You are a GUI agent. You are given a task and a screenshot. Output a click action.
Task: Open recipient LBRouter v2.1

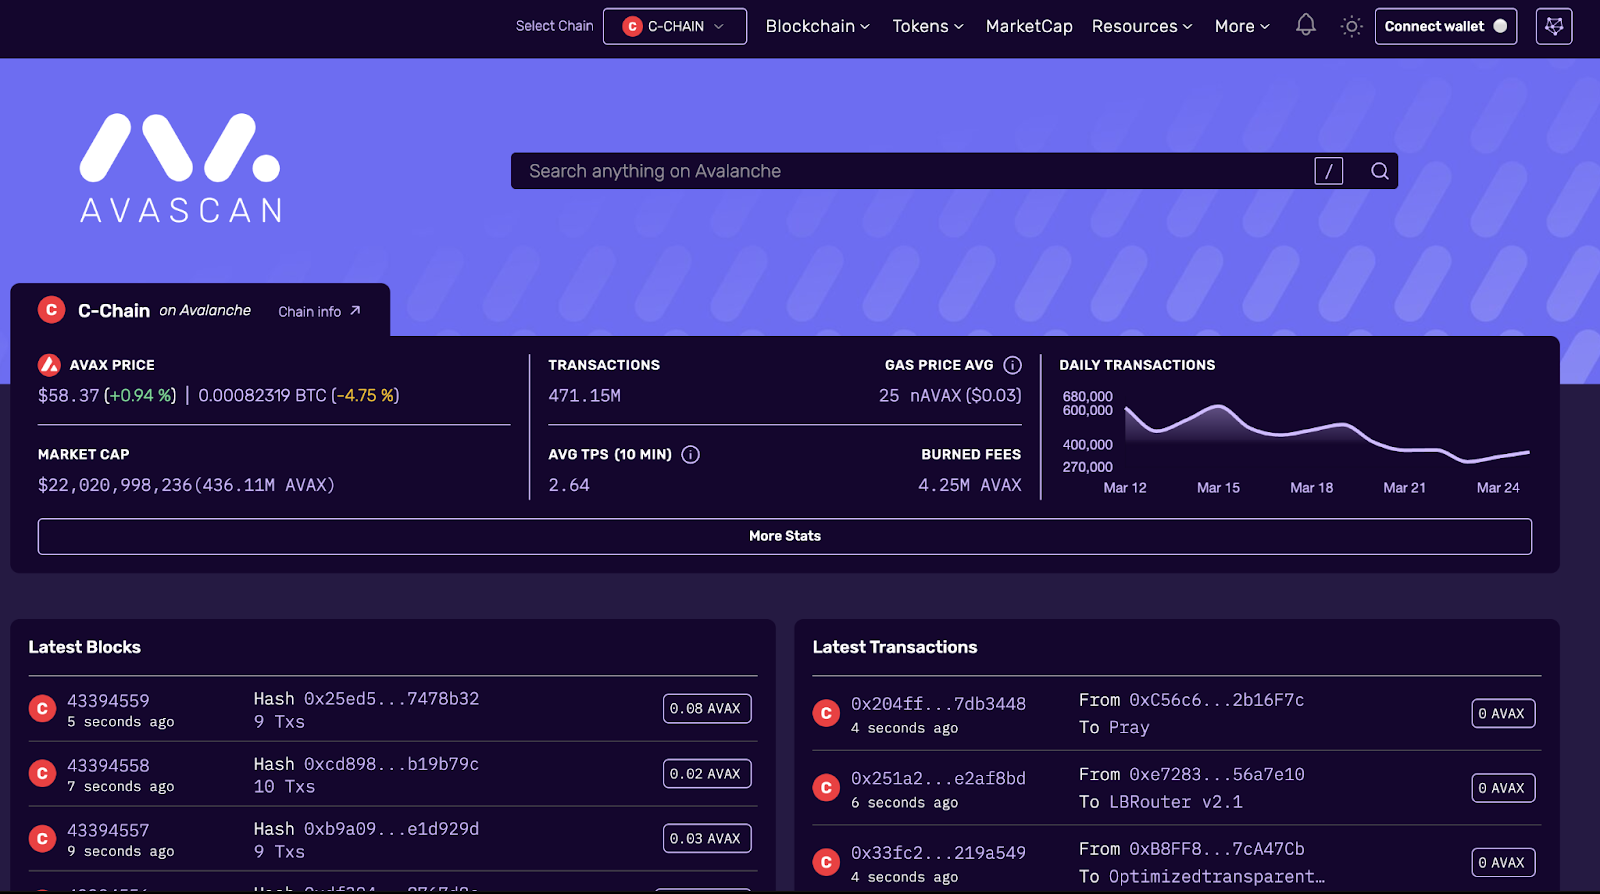coord(1176,802)
